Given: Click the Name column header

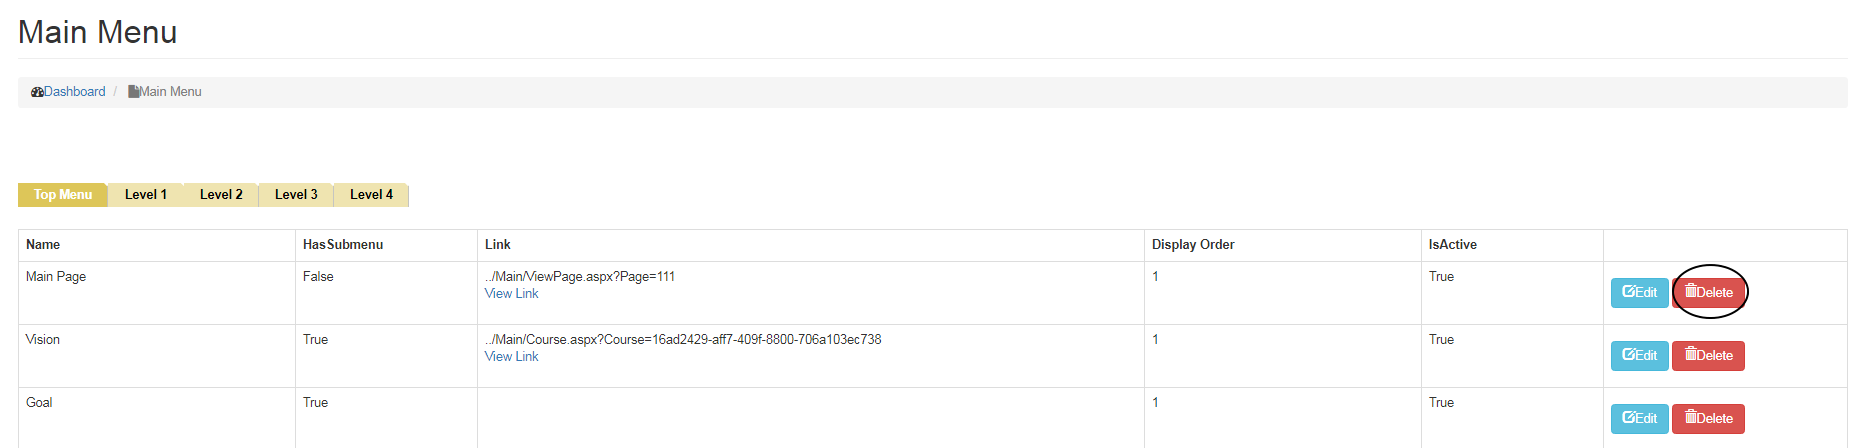Looking at the screenshot, I should [x=43, y=245].
